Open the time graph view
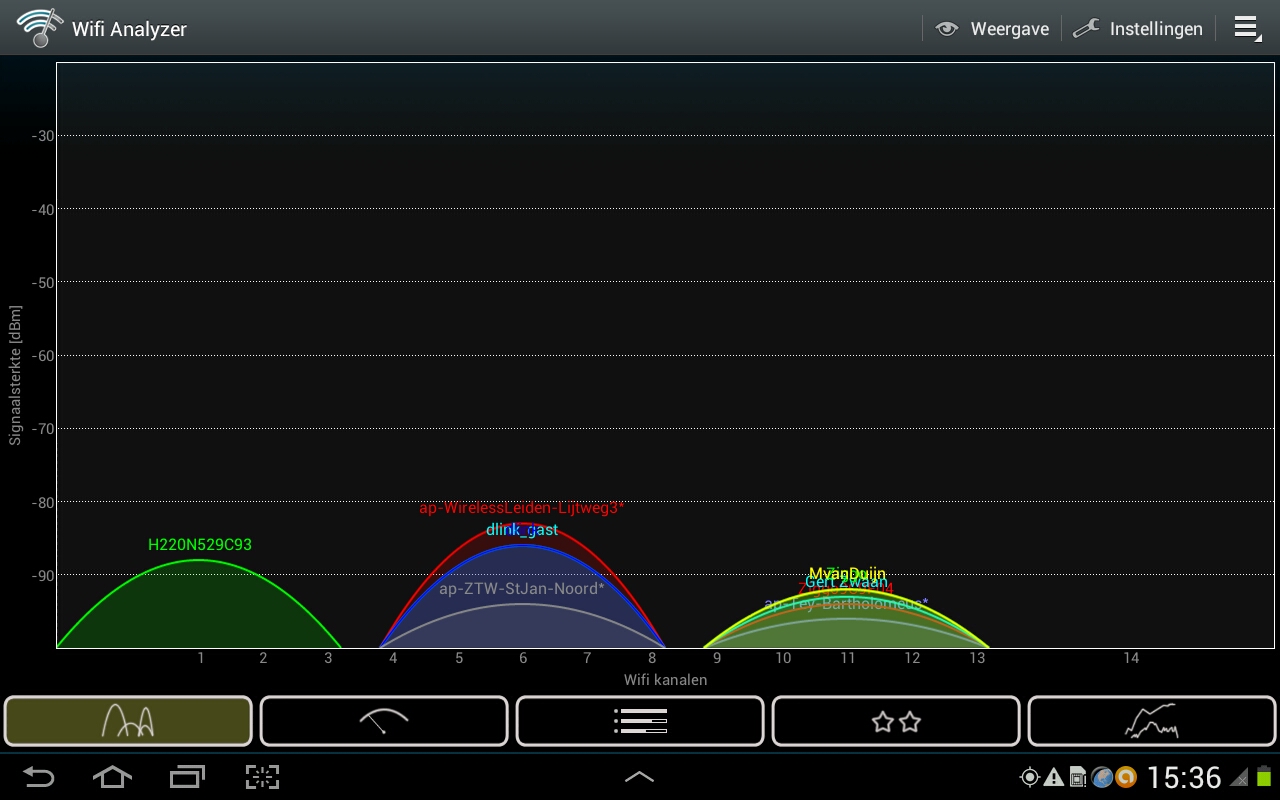Screen dimensions: 1280x800 1152,721
